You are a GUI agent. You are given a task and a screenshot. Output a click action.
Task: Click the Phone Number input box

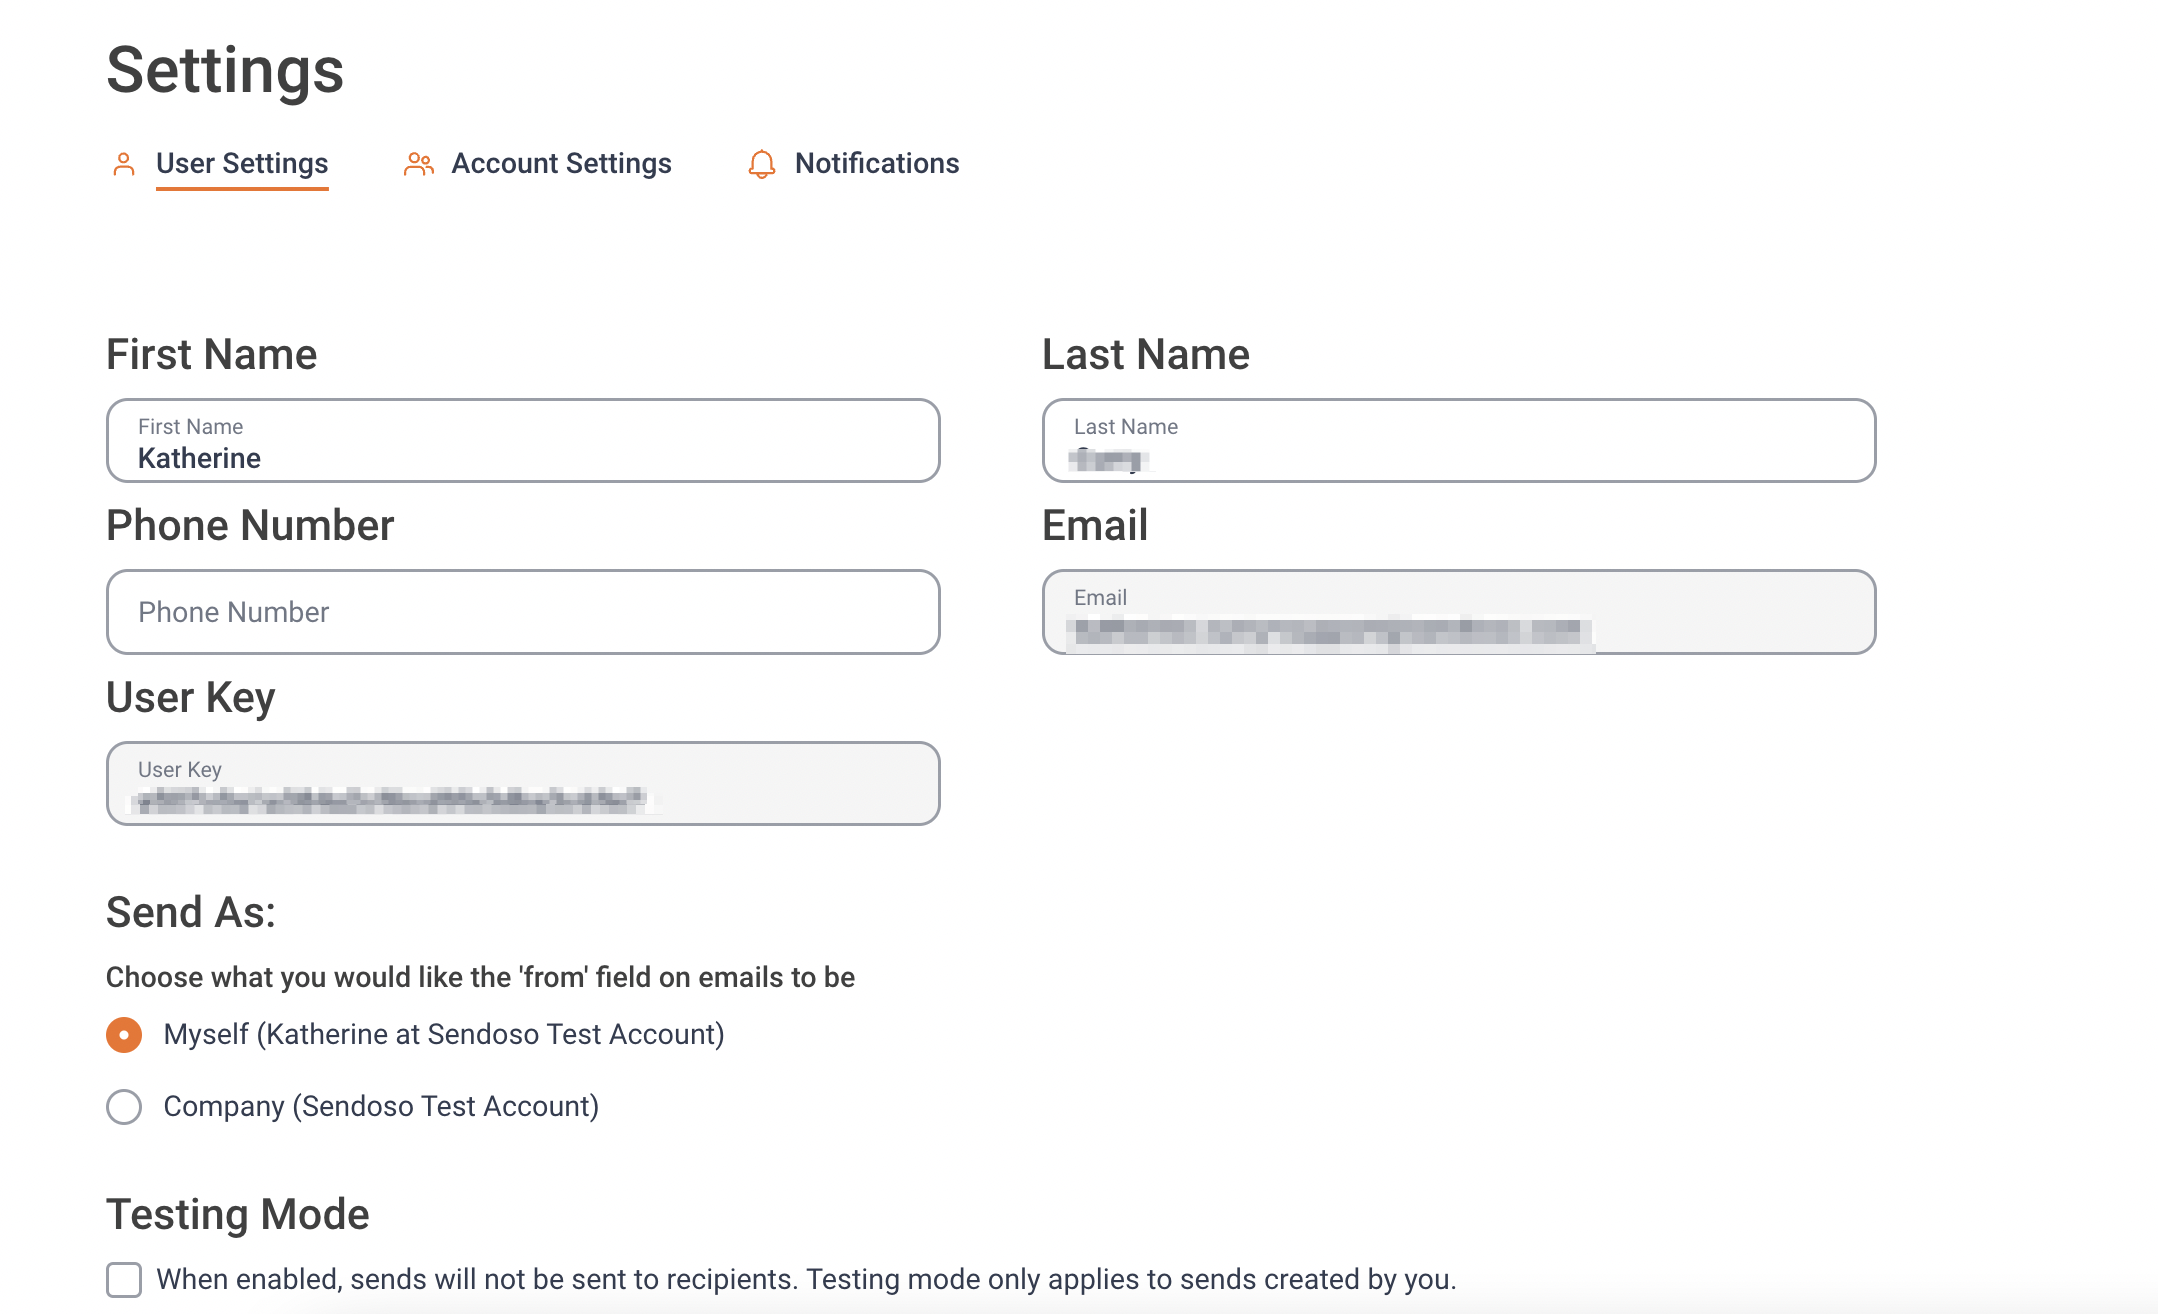point(523,612)
